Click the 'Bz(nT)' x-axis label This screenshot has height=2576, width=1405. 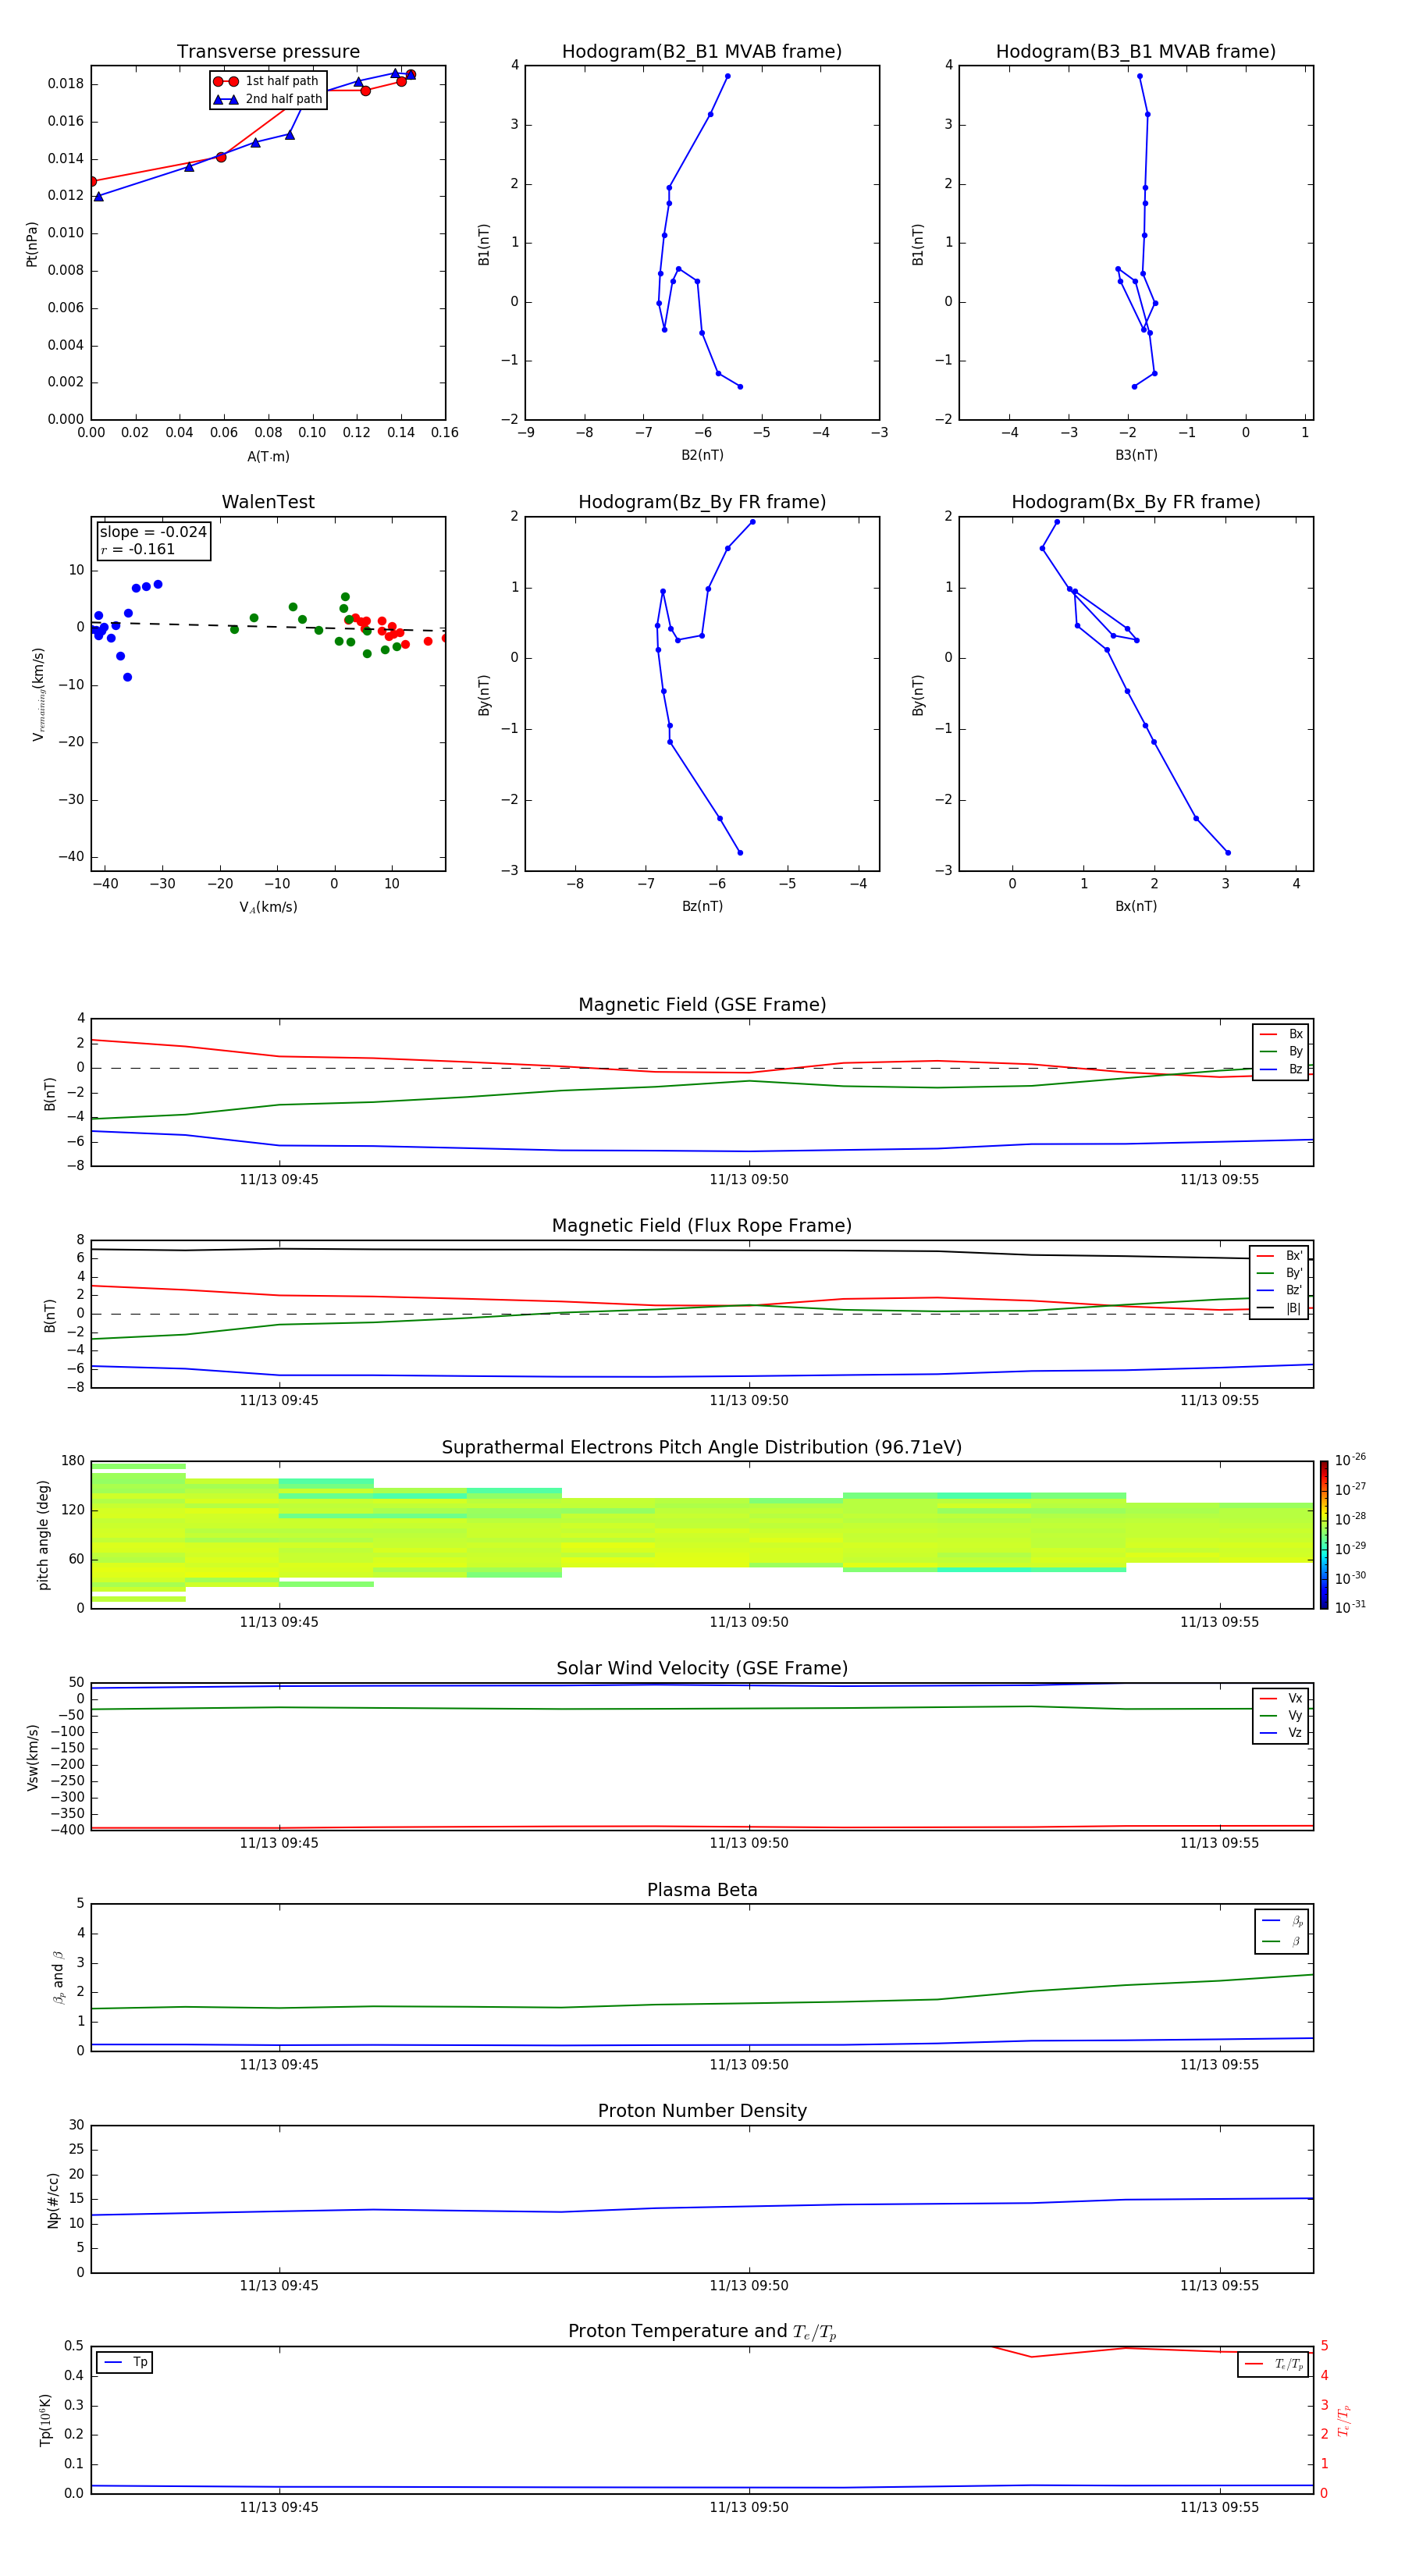[702, 906]
